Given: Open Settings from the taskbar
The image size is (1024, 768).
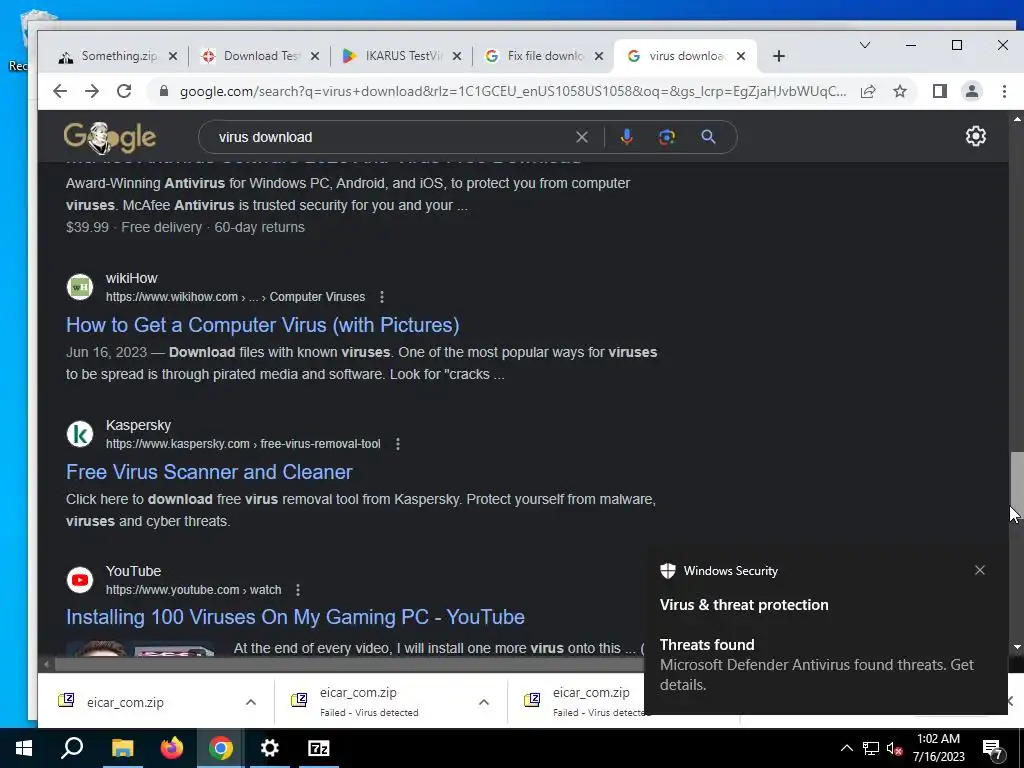Looking at the screenshot, I should pyautogui.click(x=270, y=748).
